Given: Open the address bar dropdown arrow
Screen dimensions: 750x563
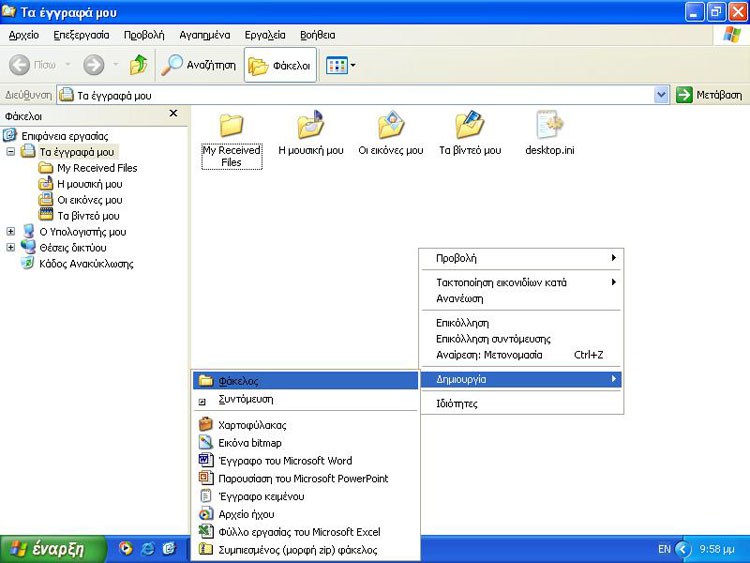Looking at the screenshot, I should [661, 95].
